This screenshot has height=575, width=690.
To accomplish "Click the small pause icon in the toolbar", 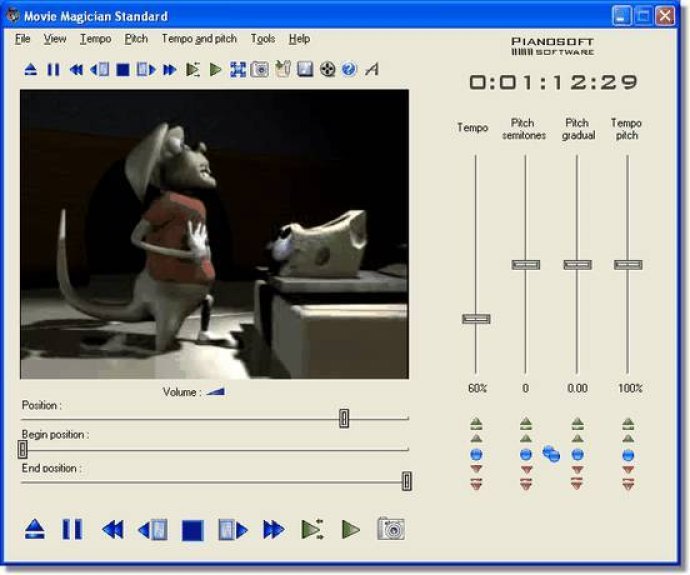I will click(53, 70).
